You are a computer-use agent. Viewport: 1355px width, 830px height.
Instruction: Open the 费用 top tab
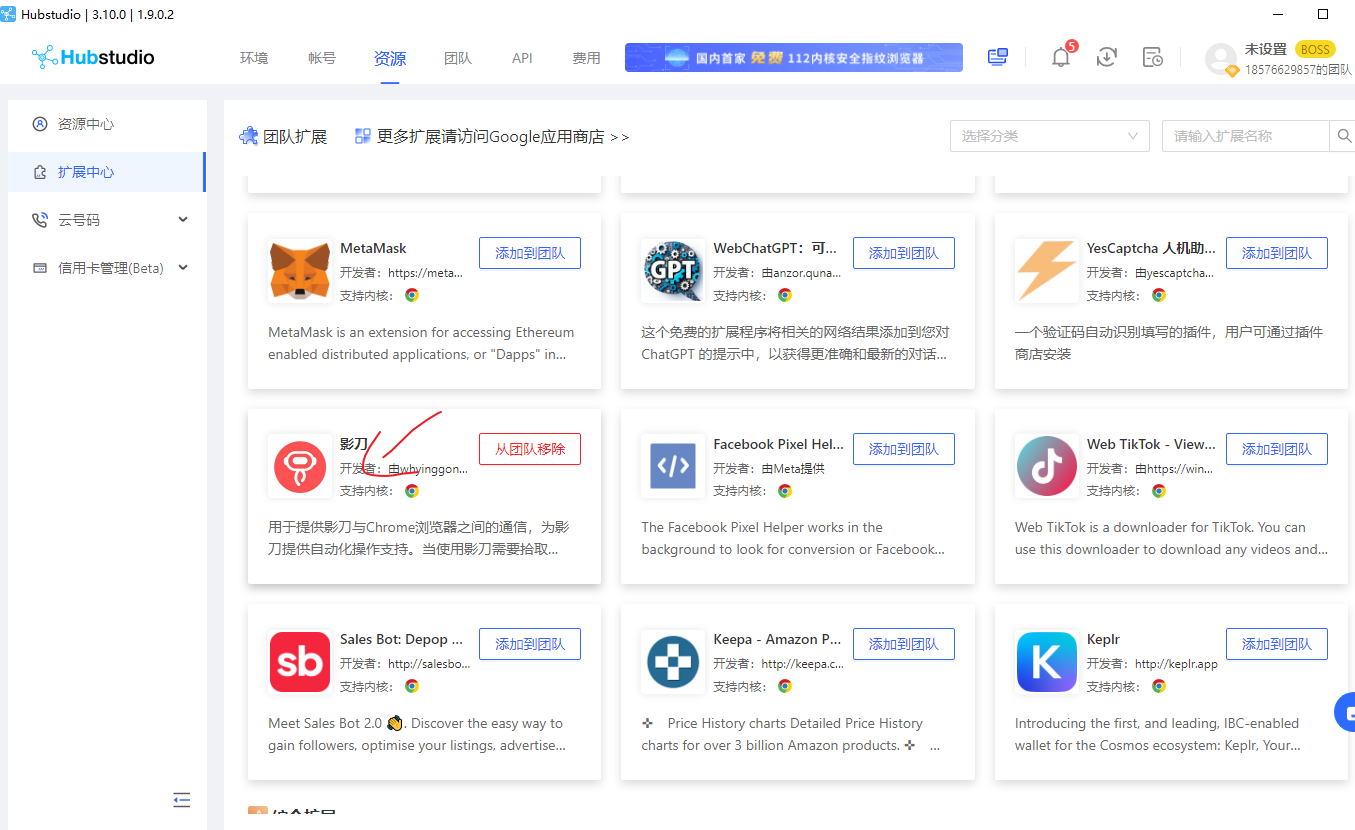coord(586,58)
